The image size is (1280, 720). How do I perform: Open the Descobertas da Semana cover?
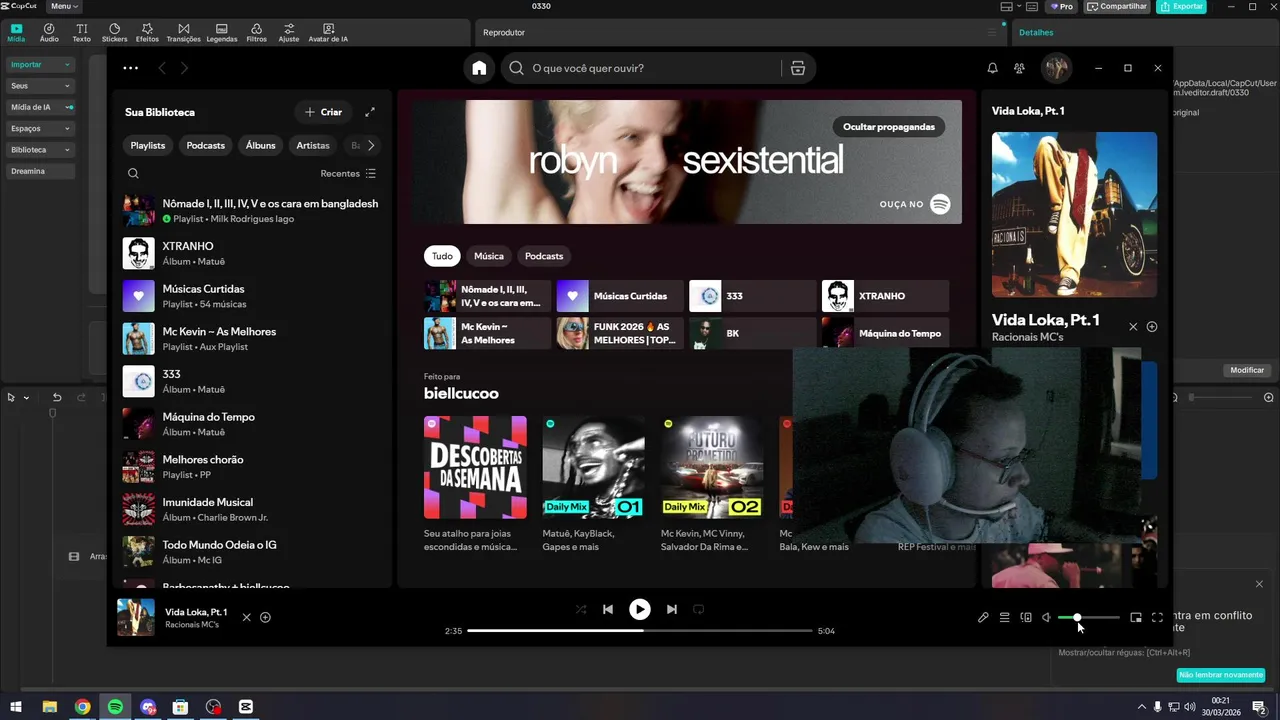475,468
